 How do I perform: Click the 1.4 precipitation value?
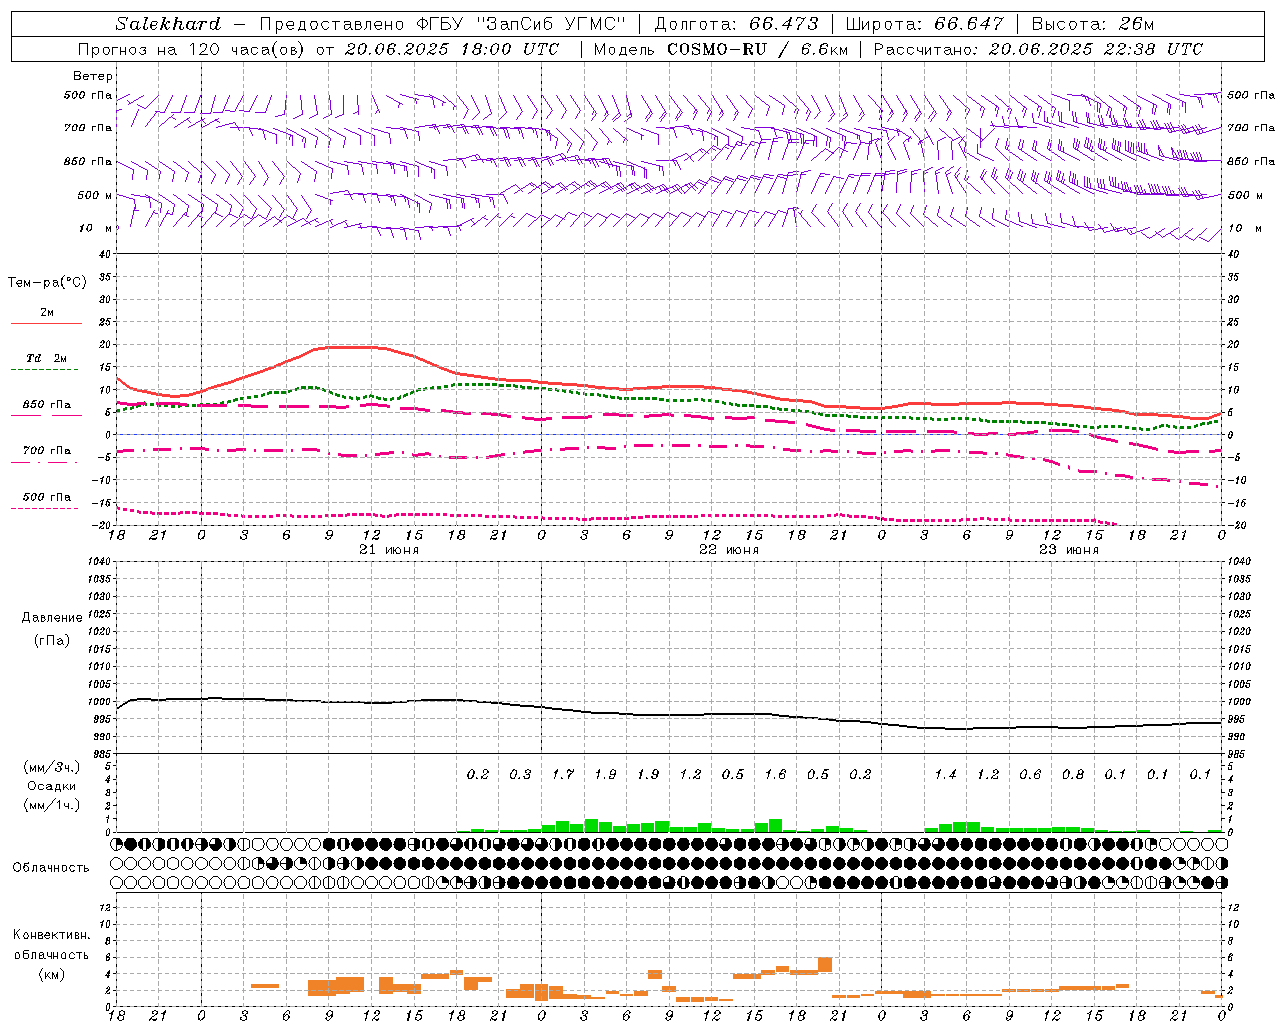tap(945, 774)
